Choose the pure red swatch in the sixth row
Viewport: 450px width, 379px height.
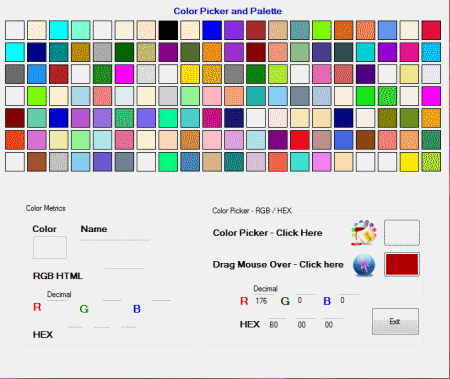point(300,140)
